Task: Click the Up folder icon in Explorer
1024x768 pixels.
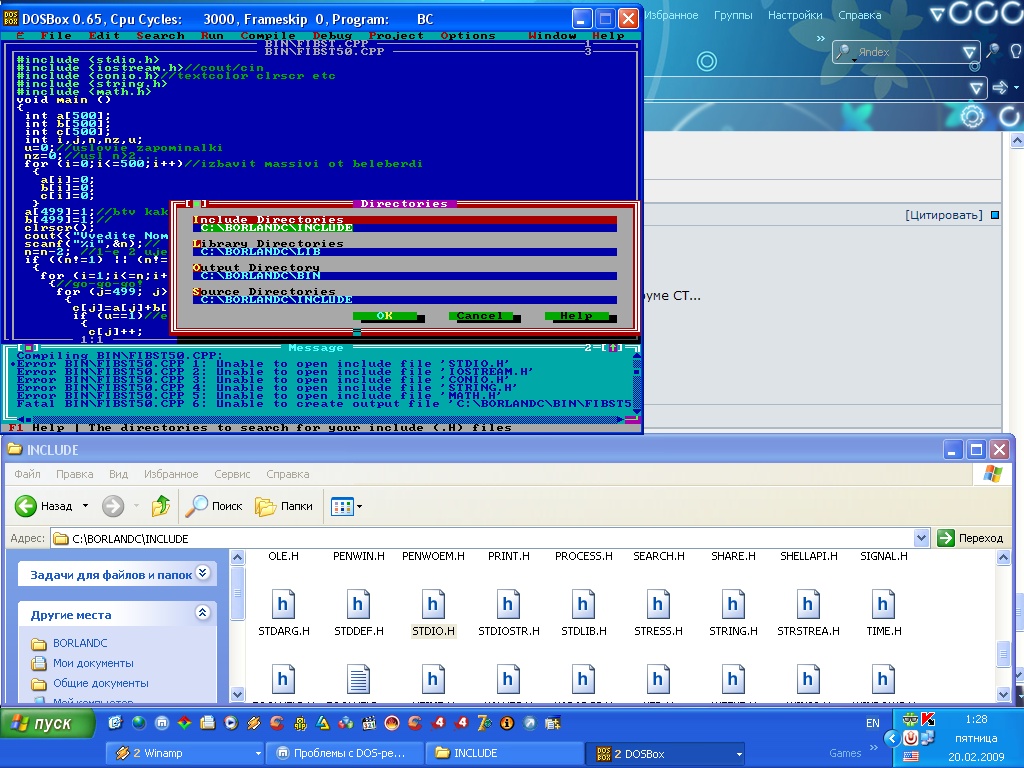Action: pos(160,506)
